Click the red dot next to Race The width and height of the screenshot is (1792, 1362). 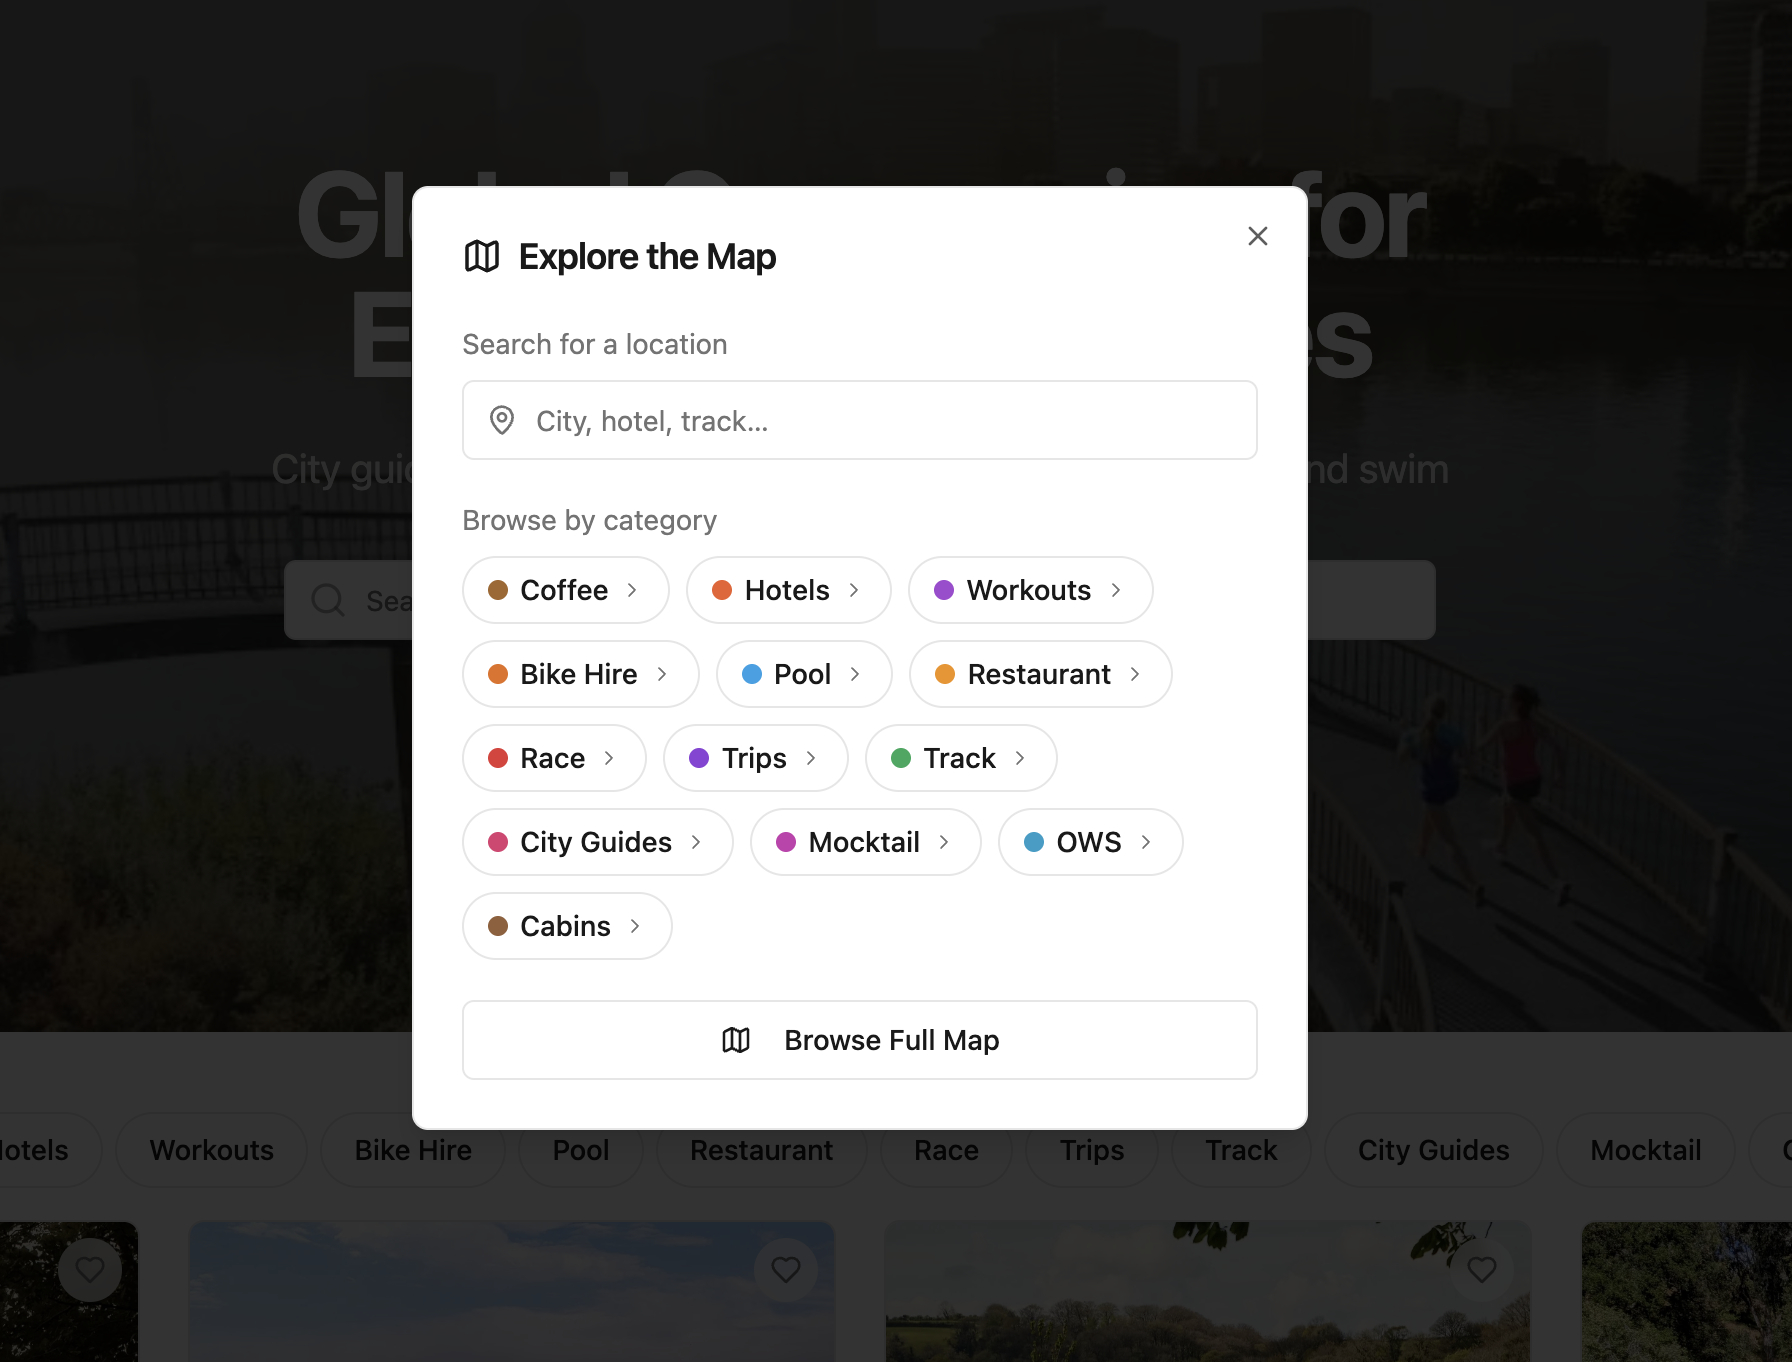498,758
